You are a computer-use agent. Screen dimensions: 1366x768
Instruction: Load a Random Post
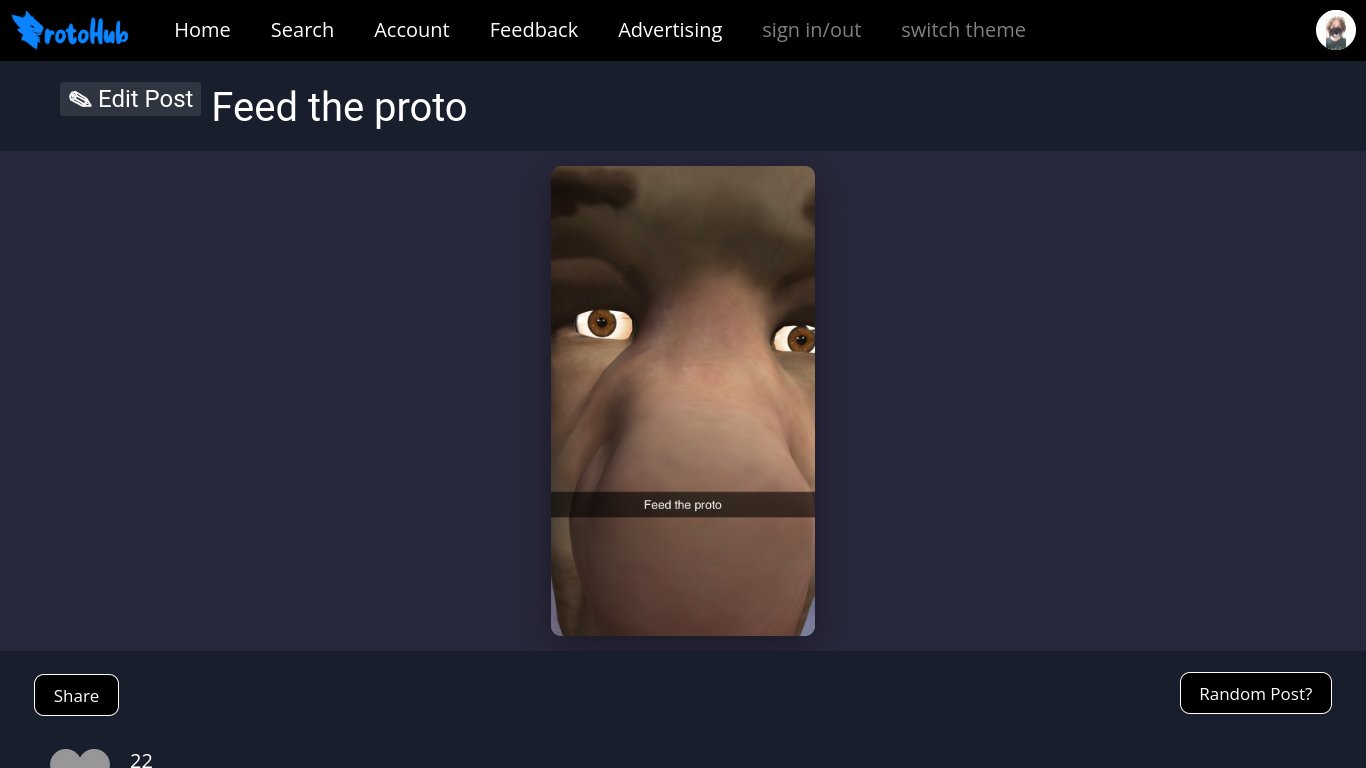1255,693
